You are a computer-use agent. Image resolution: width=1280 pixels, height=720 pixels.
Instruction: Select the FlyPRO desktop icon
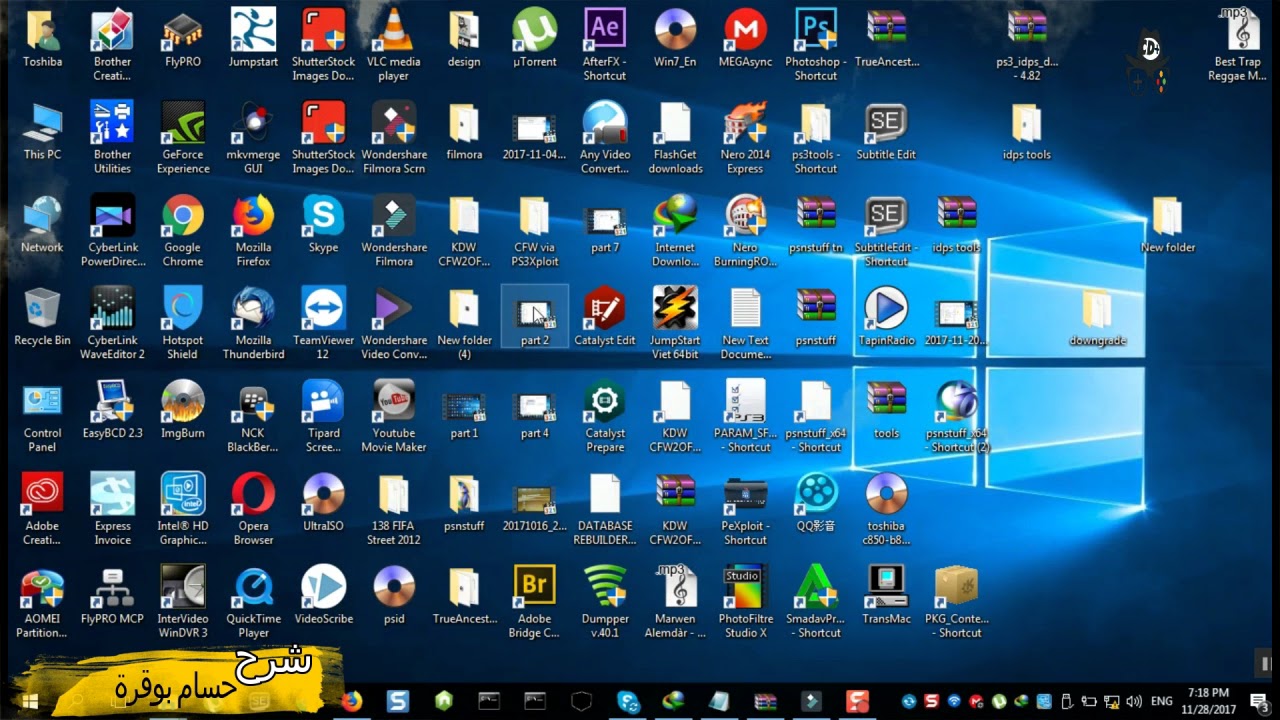point(183,30)
